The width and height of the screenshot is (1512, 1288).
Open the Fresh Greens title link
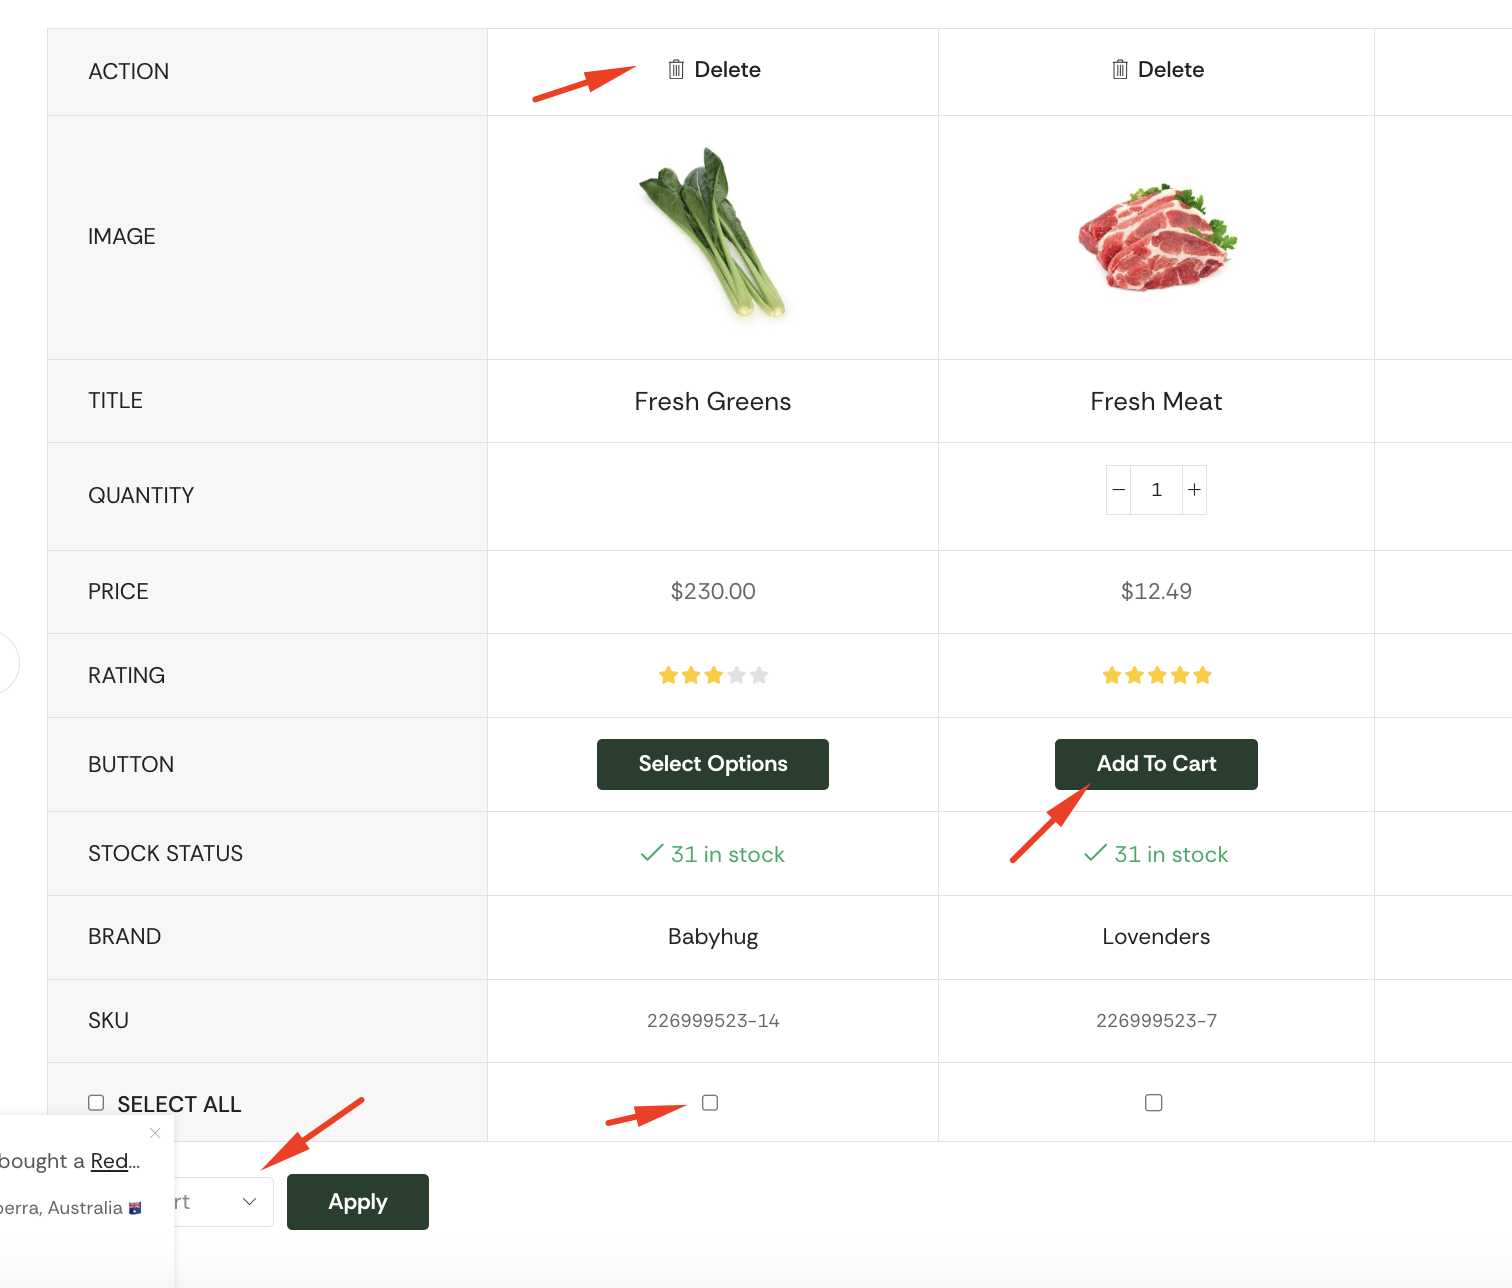713,402
